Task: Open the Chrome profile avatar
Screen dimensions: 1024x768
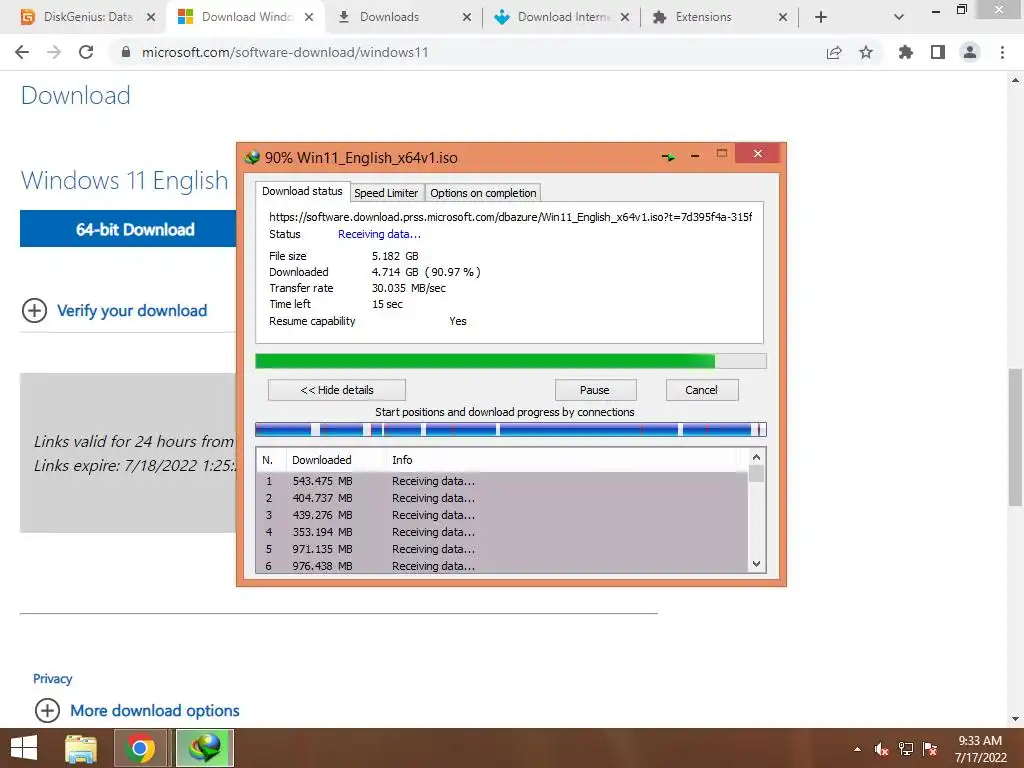Action: [970, 52]
